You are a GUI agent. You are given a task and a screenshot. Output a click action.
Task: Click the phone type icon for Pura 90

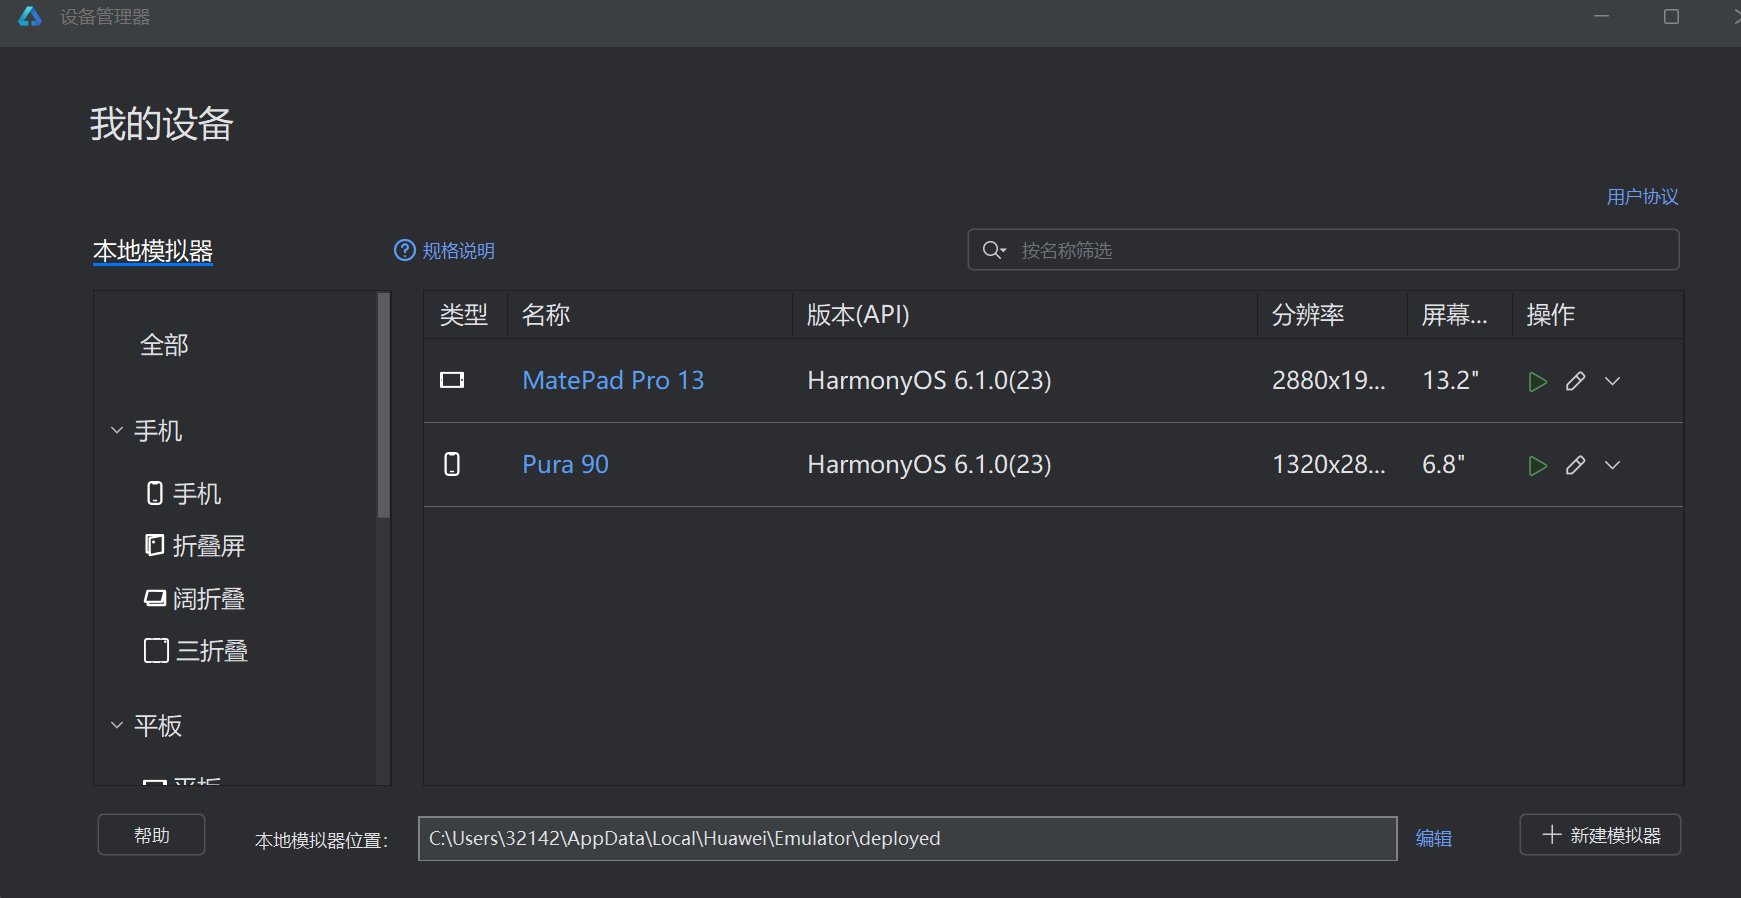click(x=452, y=464)
